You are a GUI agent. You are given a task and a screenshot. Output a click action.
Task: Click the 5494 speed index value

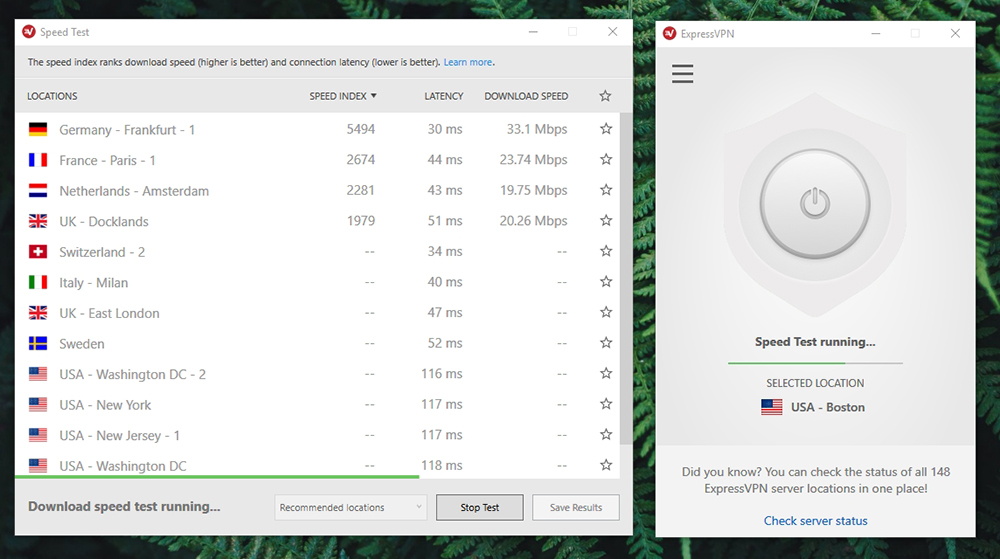pyautogui.click(x=360, y=129)
